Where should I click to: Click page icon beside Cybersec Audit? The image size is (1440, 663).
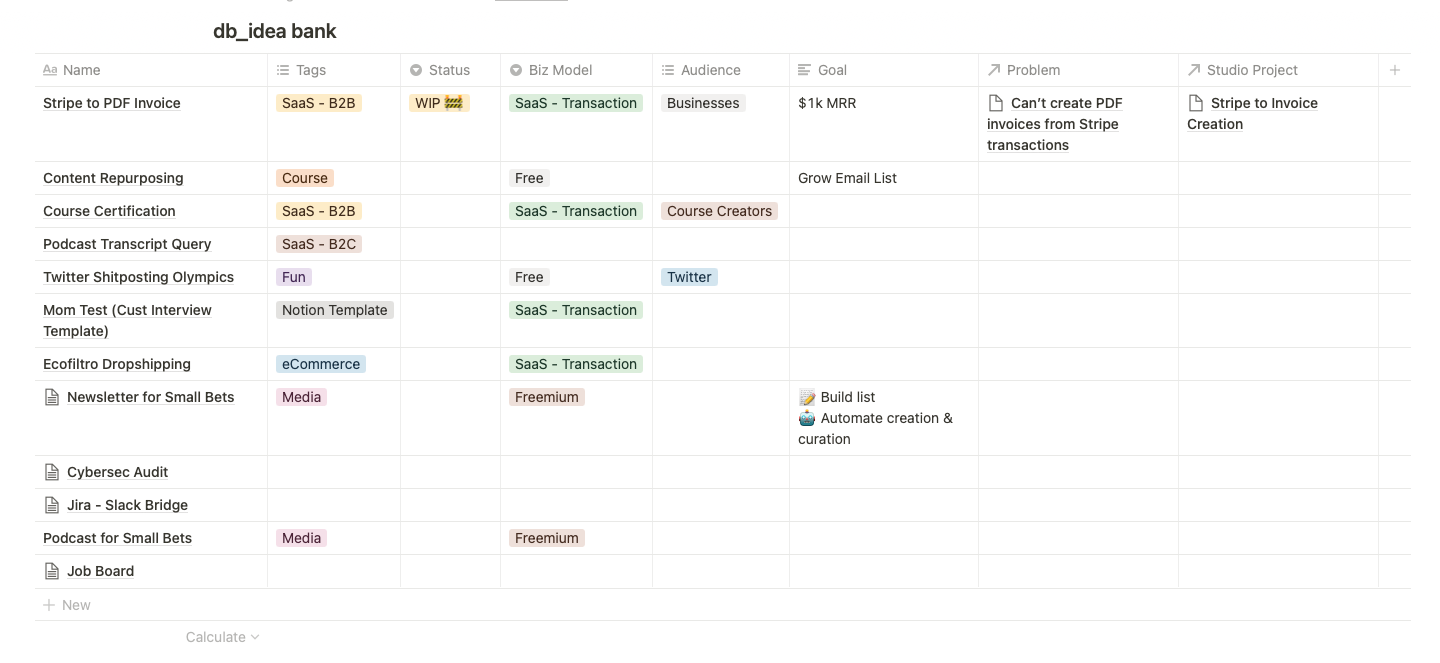click(52, 472)
